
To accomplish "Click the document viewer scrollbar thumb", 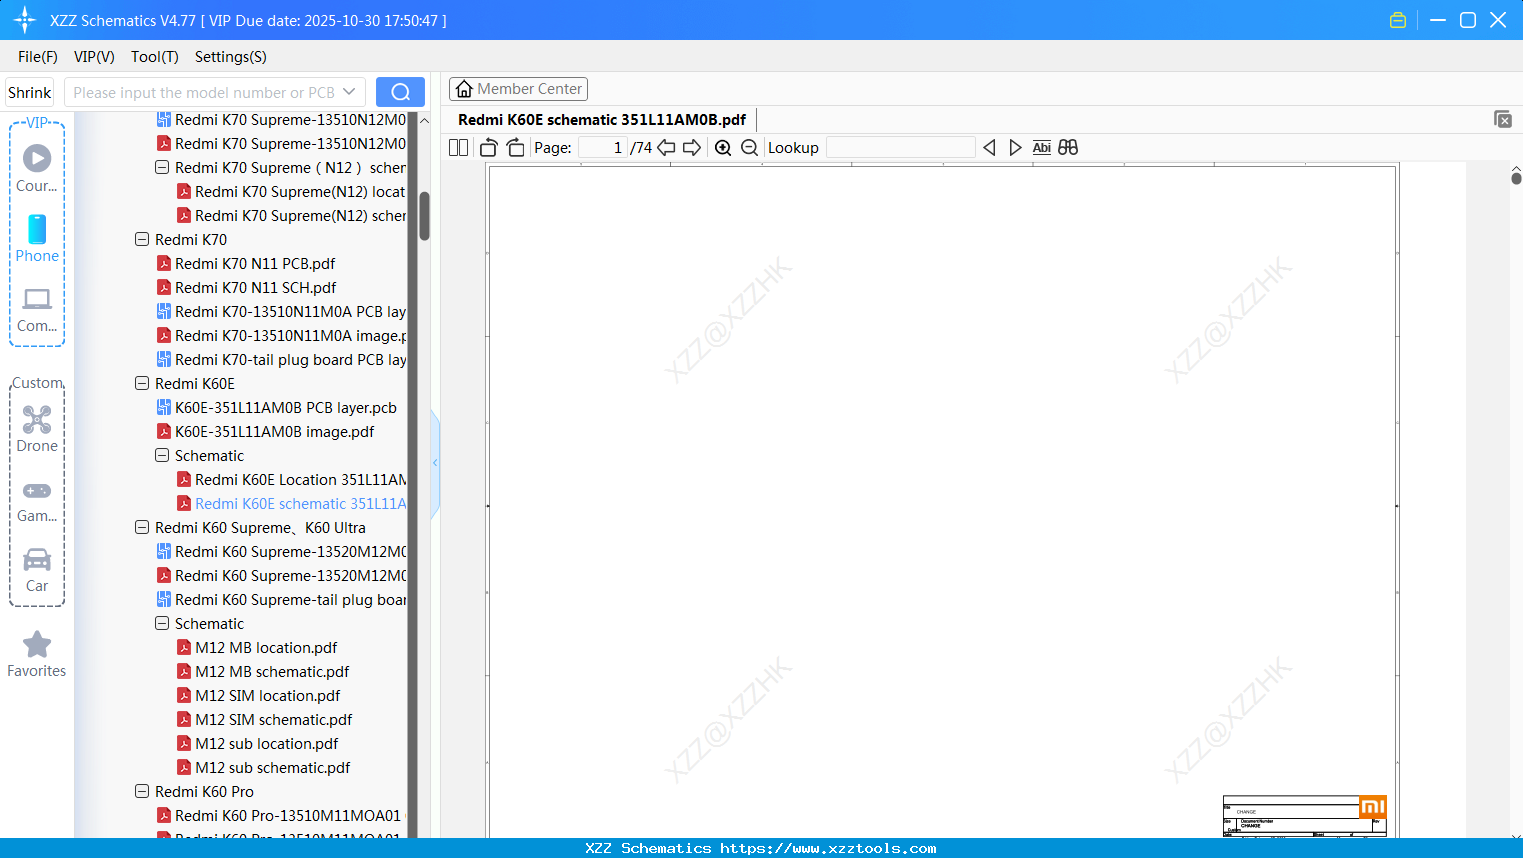I will 1516,178.
